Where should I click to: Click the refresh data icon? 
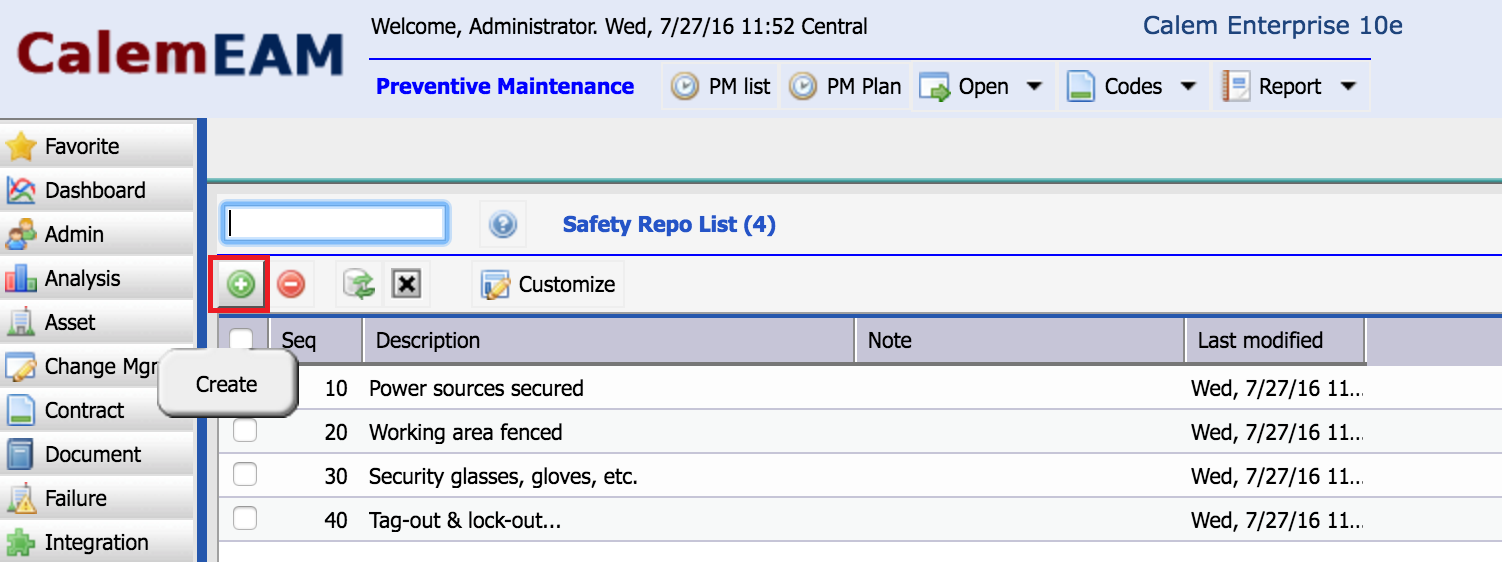(x=358, y=285)
